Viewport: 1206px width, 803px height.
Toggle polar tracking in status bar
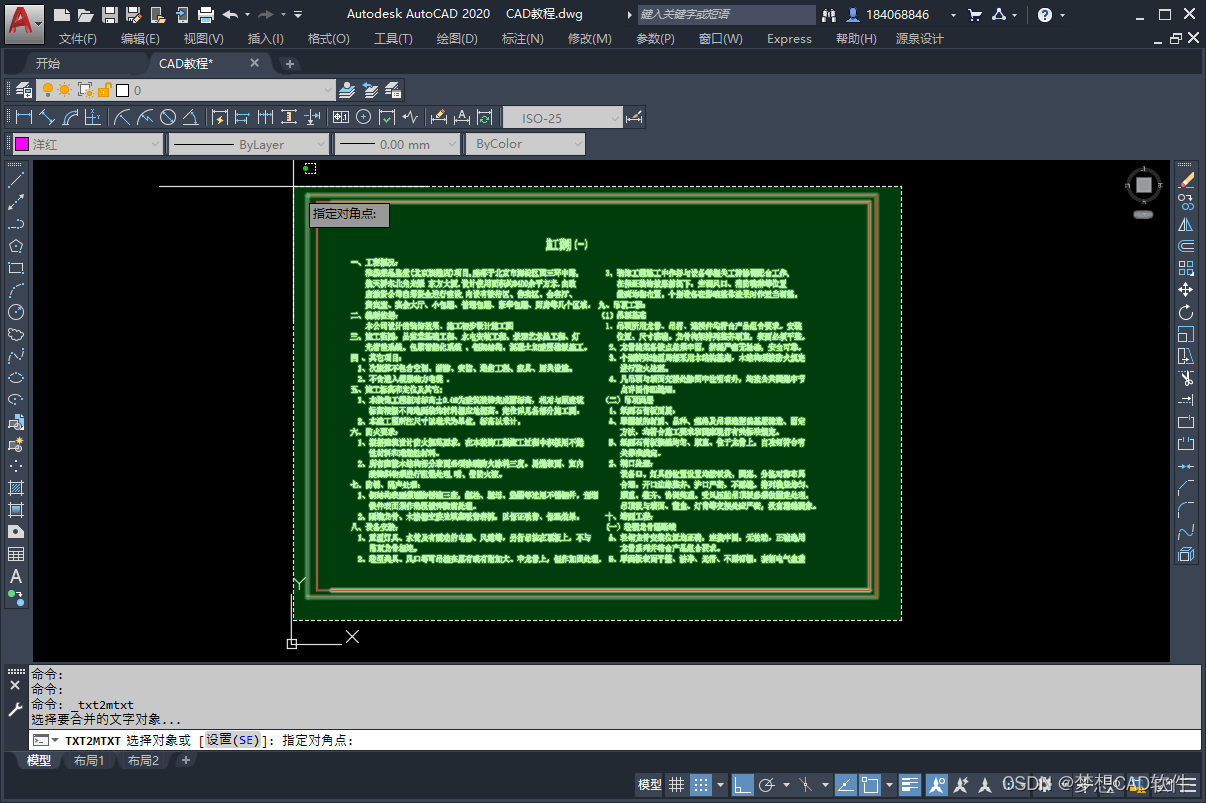(x=767, y=784)
